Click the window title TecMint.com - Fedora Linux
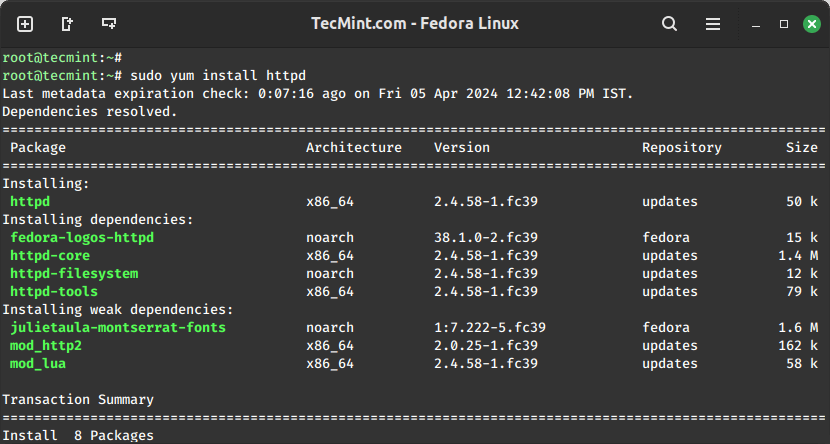Image resolution: width=830 pixels, height=444 pixels. click(415, 23)
